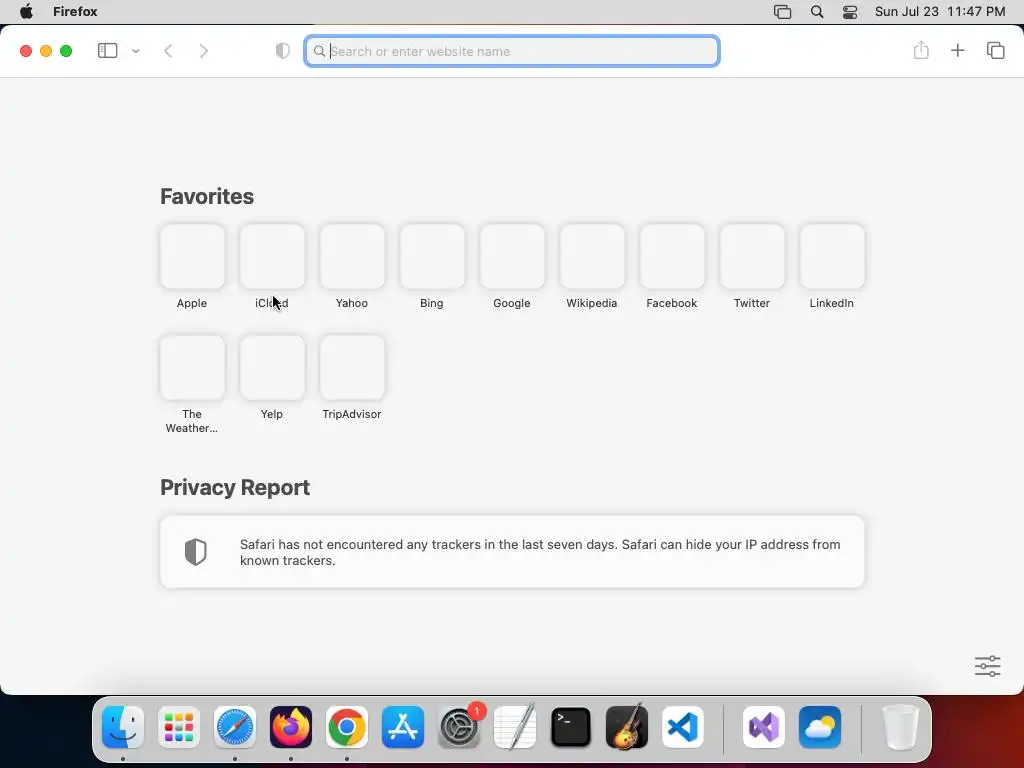
Task: Open the Twitter favorite tile
Action: (x=752, y=257)
